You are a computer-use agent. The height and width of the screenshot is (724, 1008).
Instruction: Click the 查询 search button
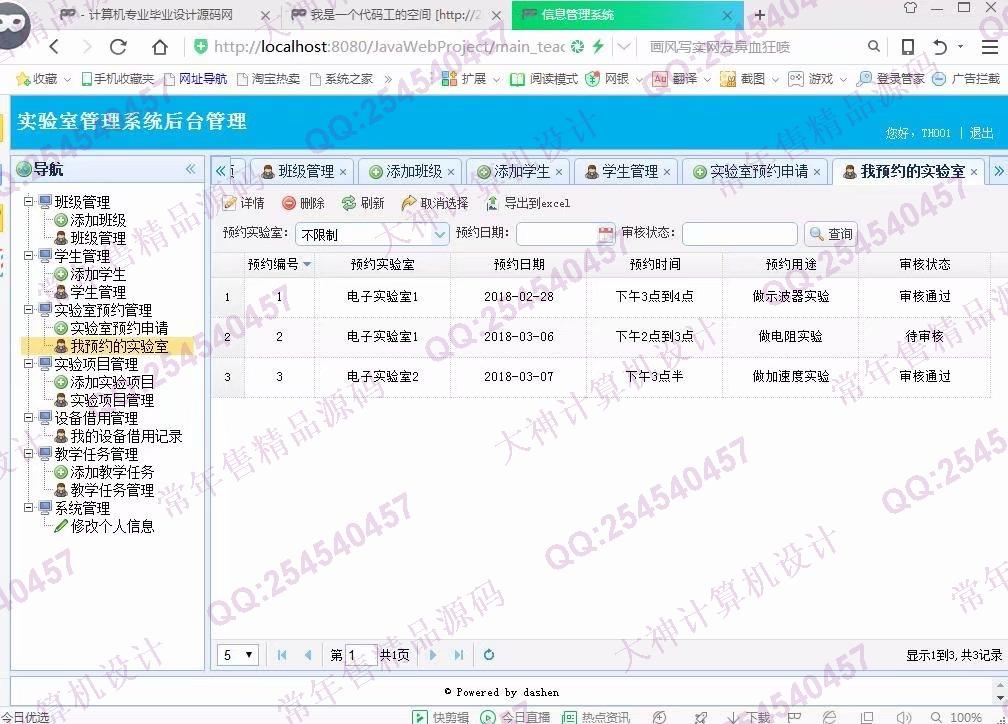click(x=831, y=234)
